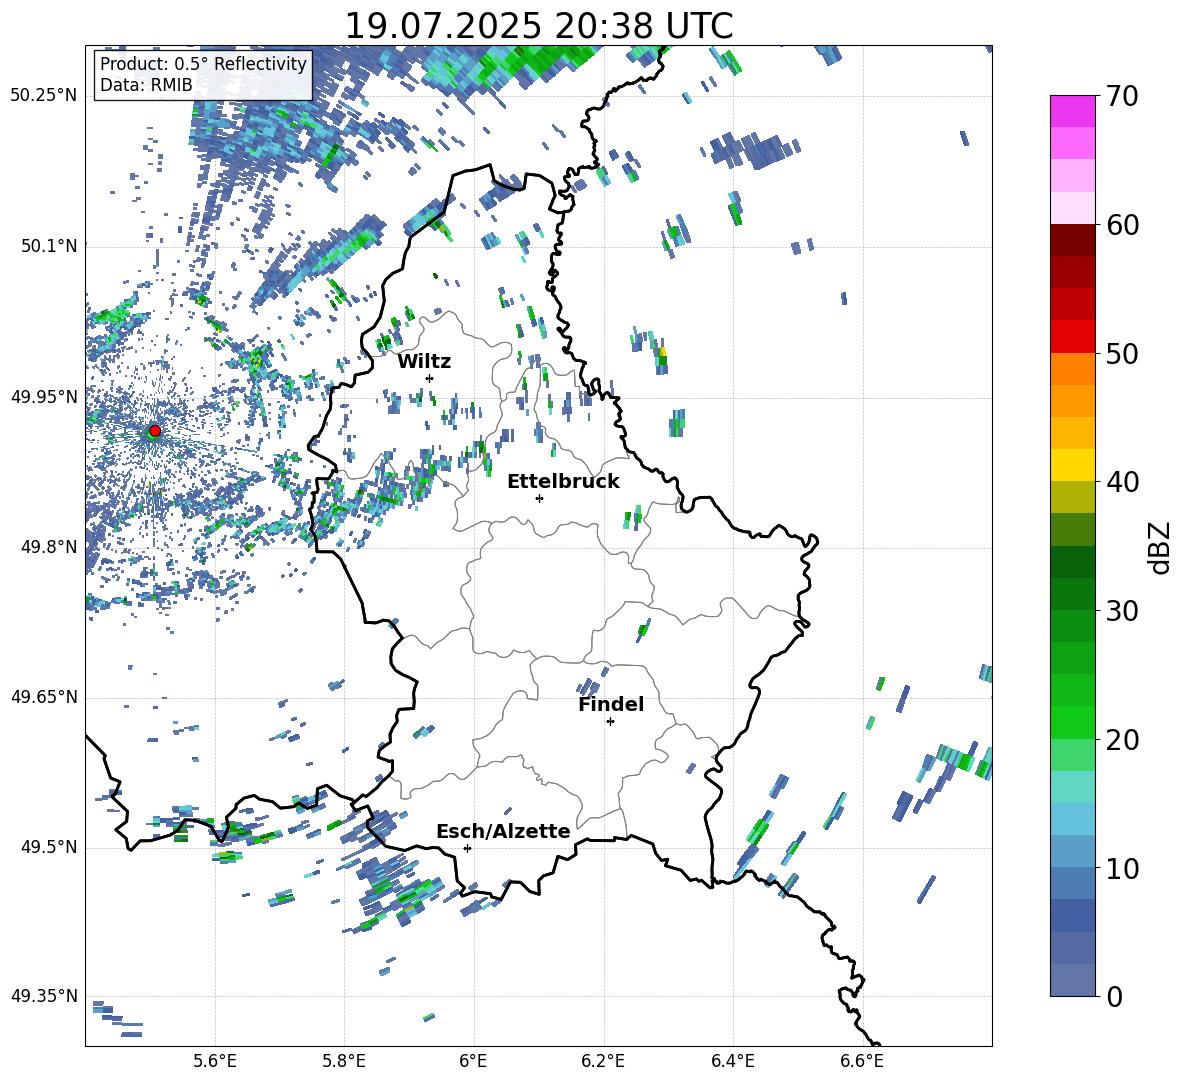The image size is (1184, 1081).
Task: Click the 30 value on the colorbar
Action: (1122, 611)
